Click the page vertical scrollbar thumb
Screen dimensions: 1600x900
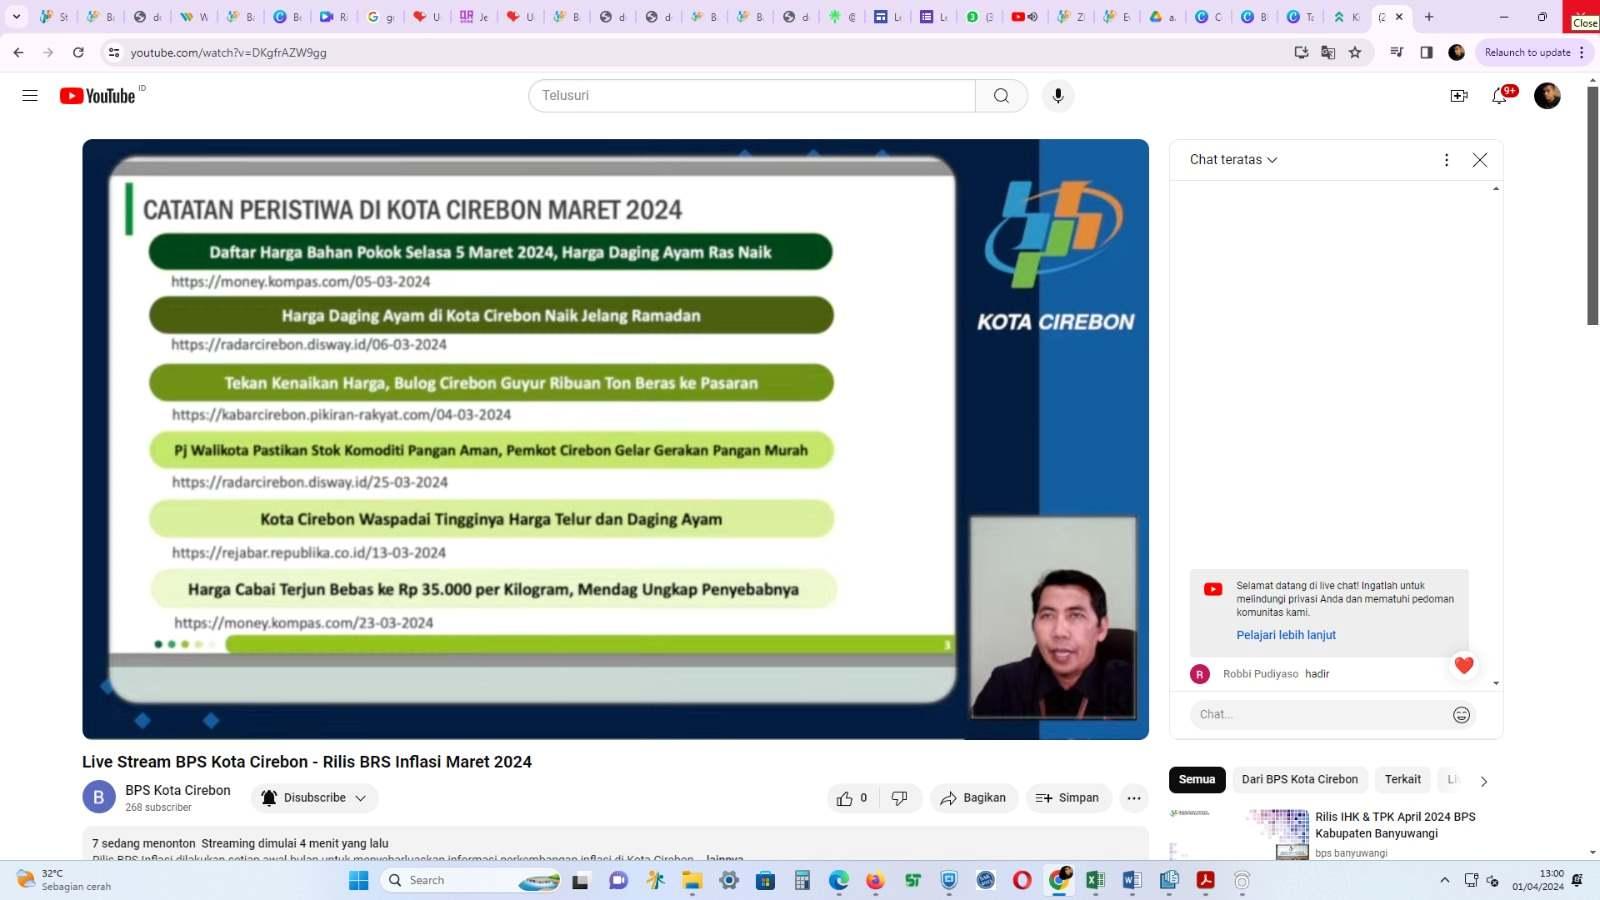pos(1593,205)
